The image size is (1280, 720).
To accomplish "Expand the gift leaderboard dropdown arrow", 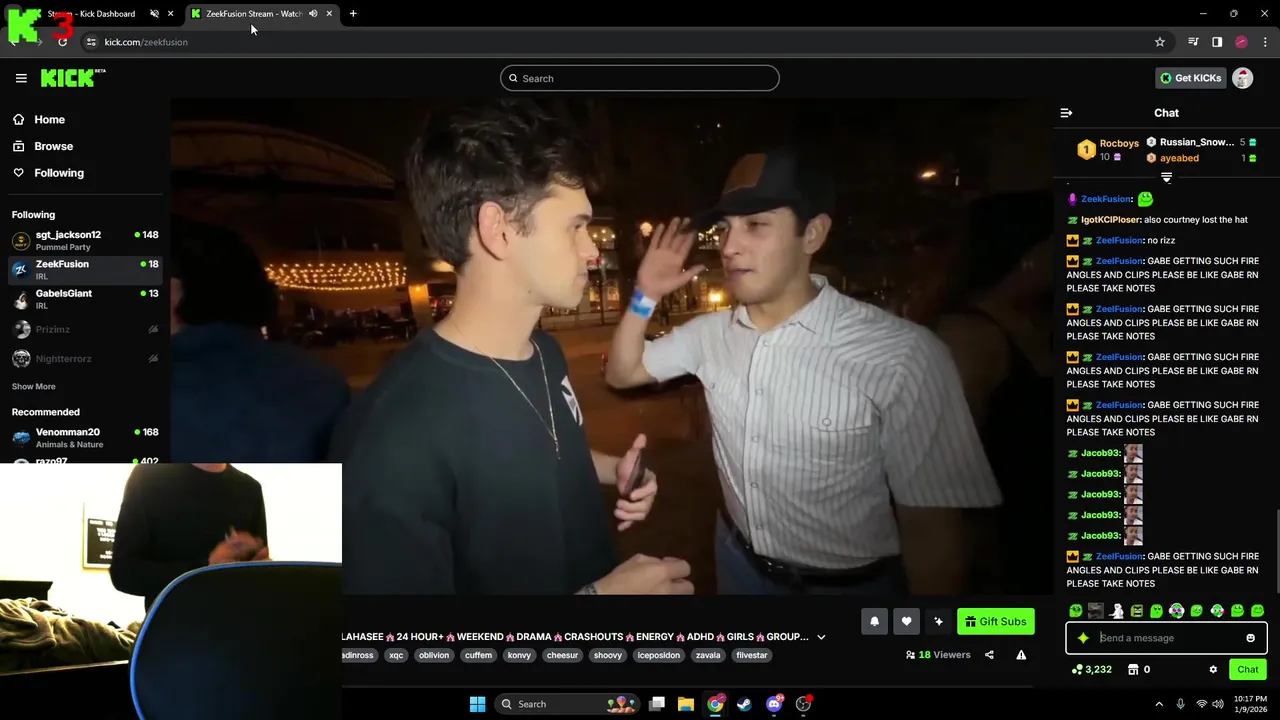I will [x=1166, y=177].
